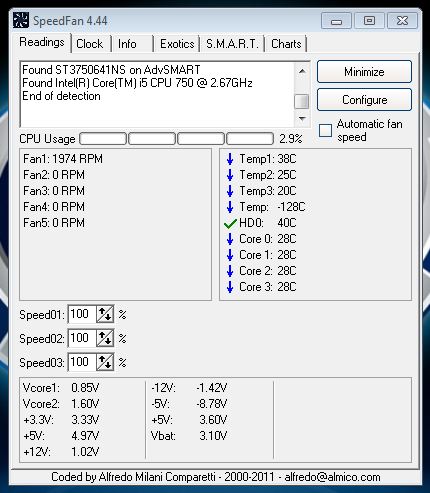Image resolution: width=430 pixels, height=493 pixels.
Task: Open the S.M.A.R.T. tab
Action: click(x=232, y=44)
